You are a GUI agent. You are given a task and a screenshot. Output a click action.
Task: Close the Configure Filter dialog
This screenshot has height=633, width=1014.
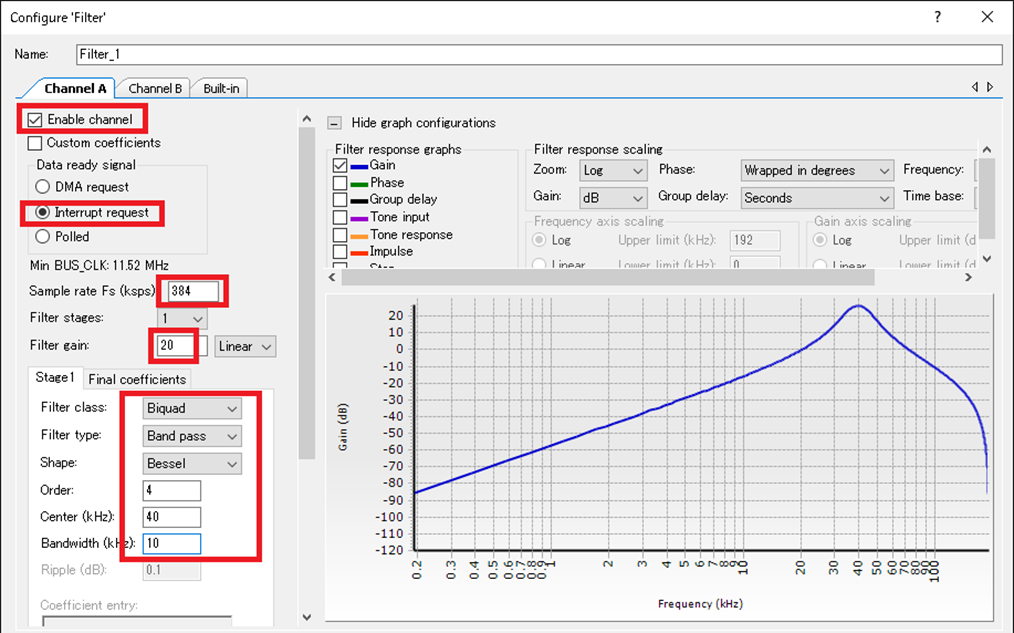pyautogui.click(x=987, y=17)
